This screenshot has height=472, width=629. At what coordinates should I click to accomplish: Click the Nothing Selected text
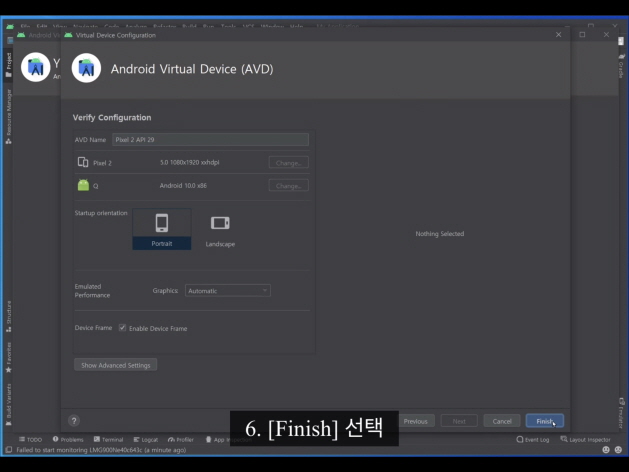coord(440,234)
